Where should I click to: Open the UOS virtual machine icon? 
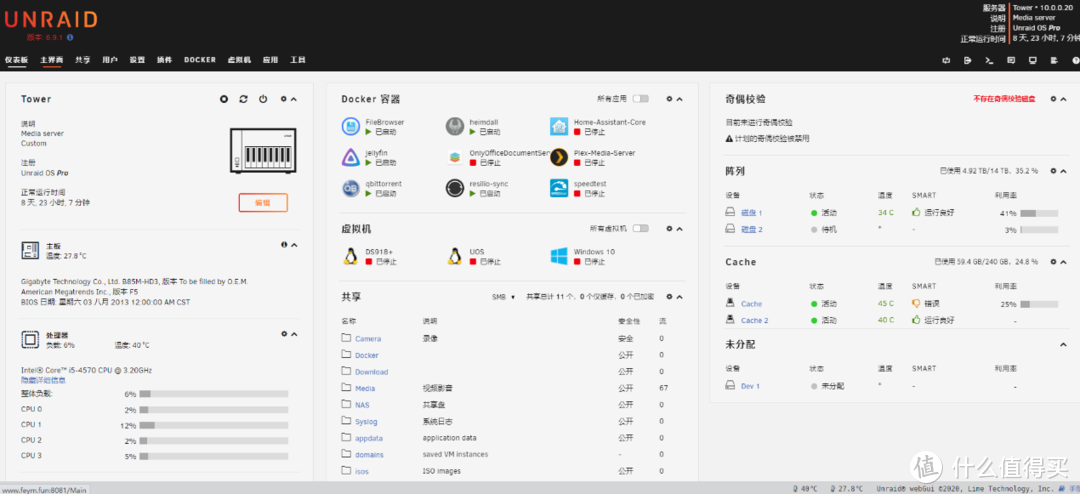pyautogui.click(x=455, y=256)
